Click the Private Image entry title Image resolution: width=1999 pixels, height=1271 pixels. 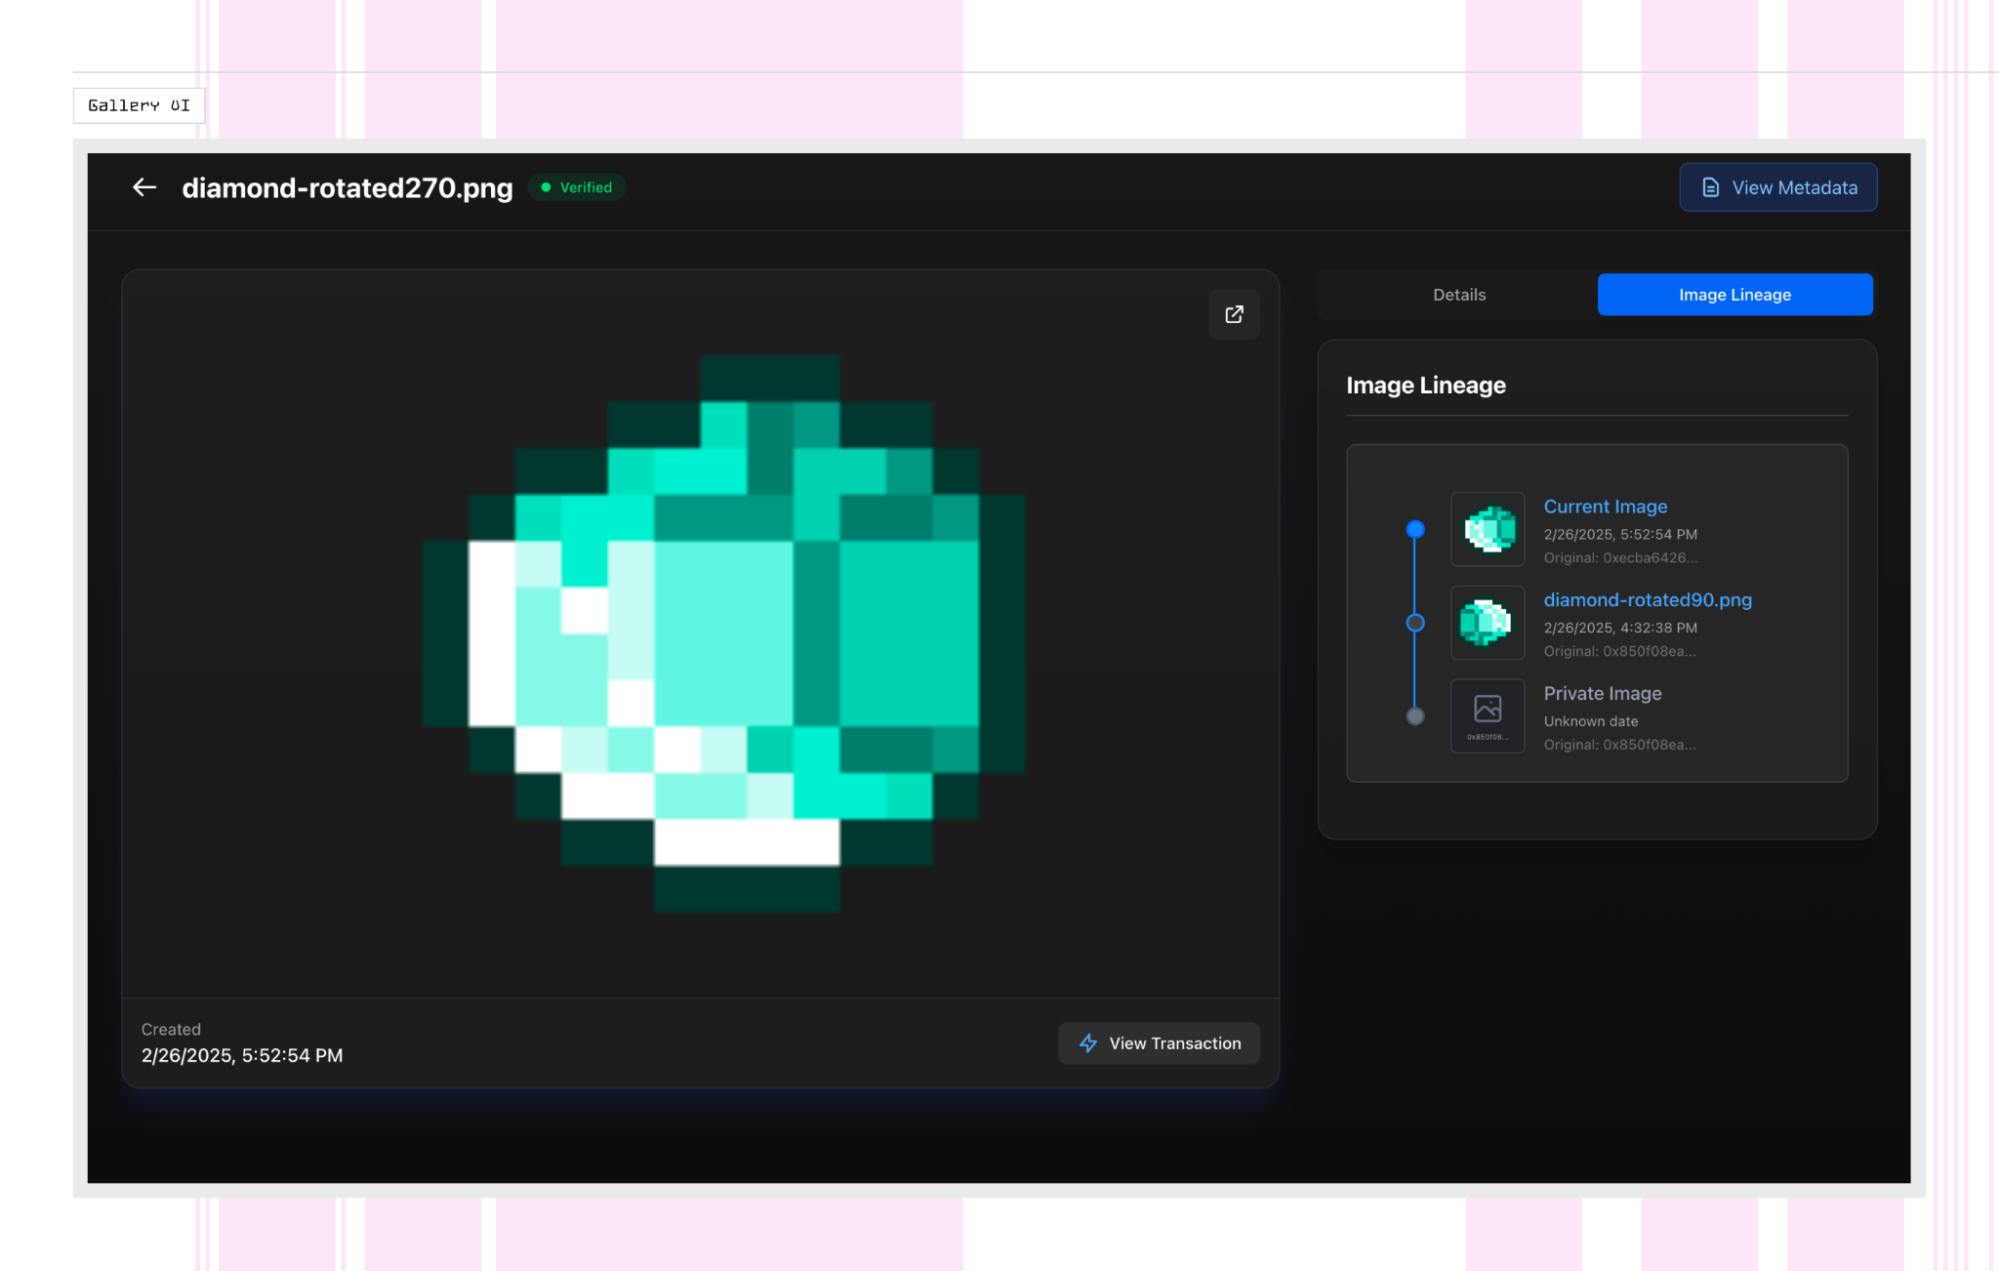(x=1602, y=693)
